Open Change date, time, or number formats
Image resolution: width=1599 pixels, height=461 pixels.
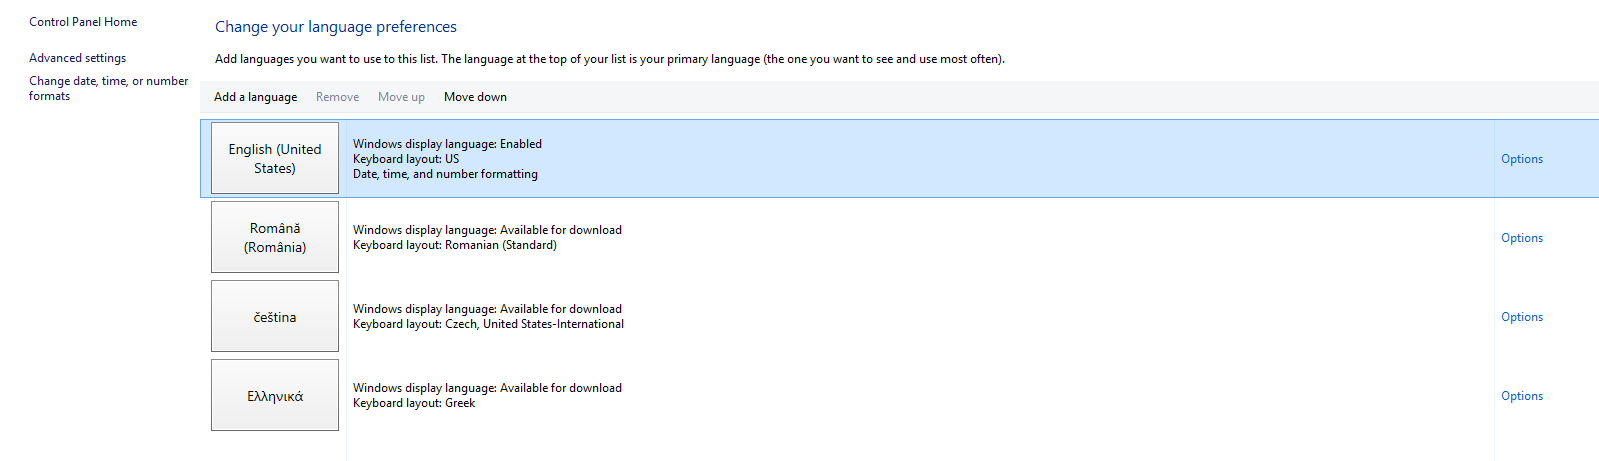108,88
